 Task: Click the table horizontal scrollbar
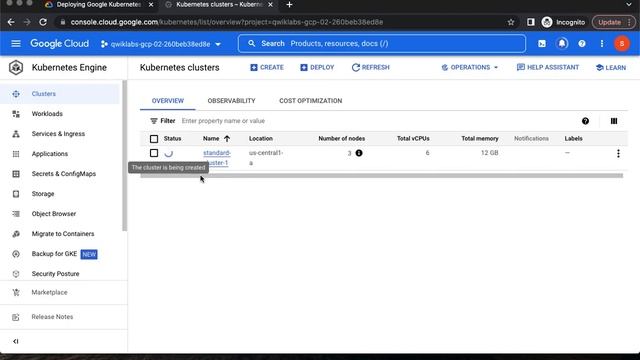[x=382, y=176]
